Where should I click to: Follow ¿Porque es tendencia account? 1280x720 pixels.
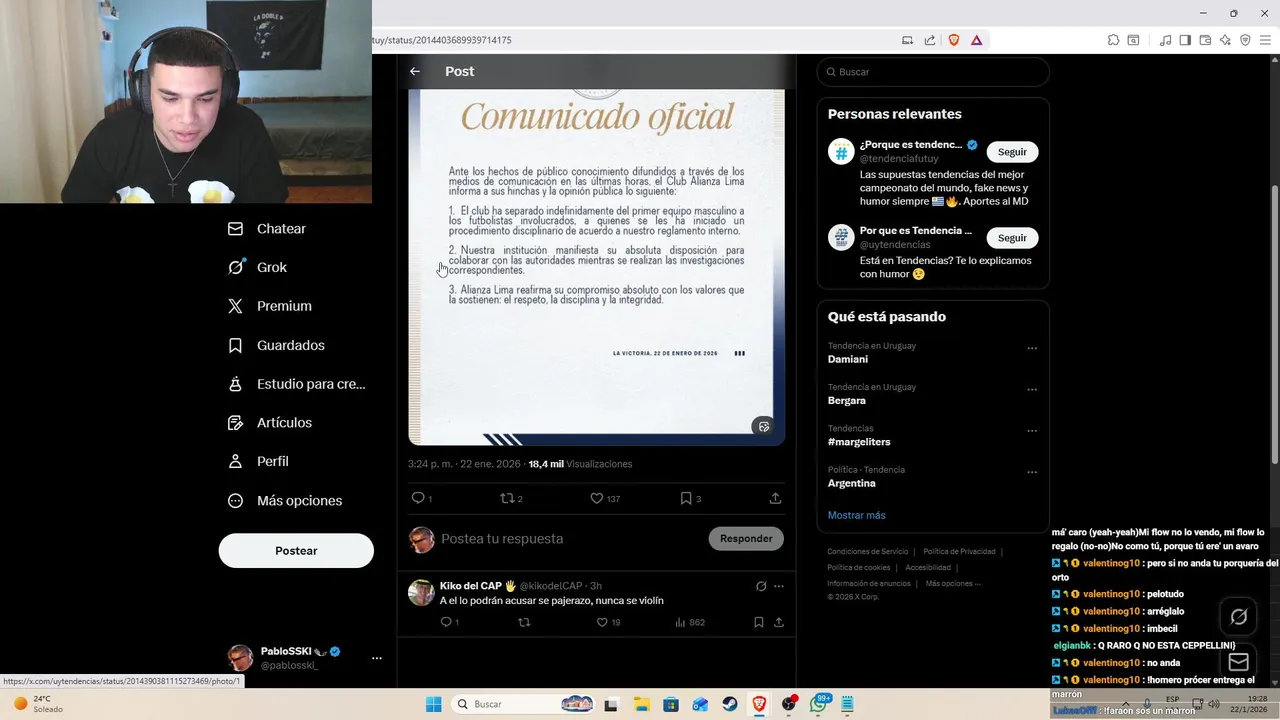(x=1012, y=152)
